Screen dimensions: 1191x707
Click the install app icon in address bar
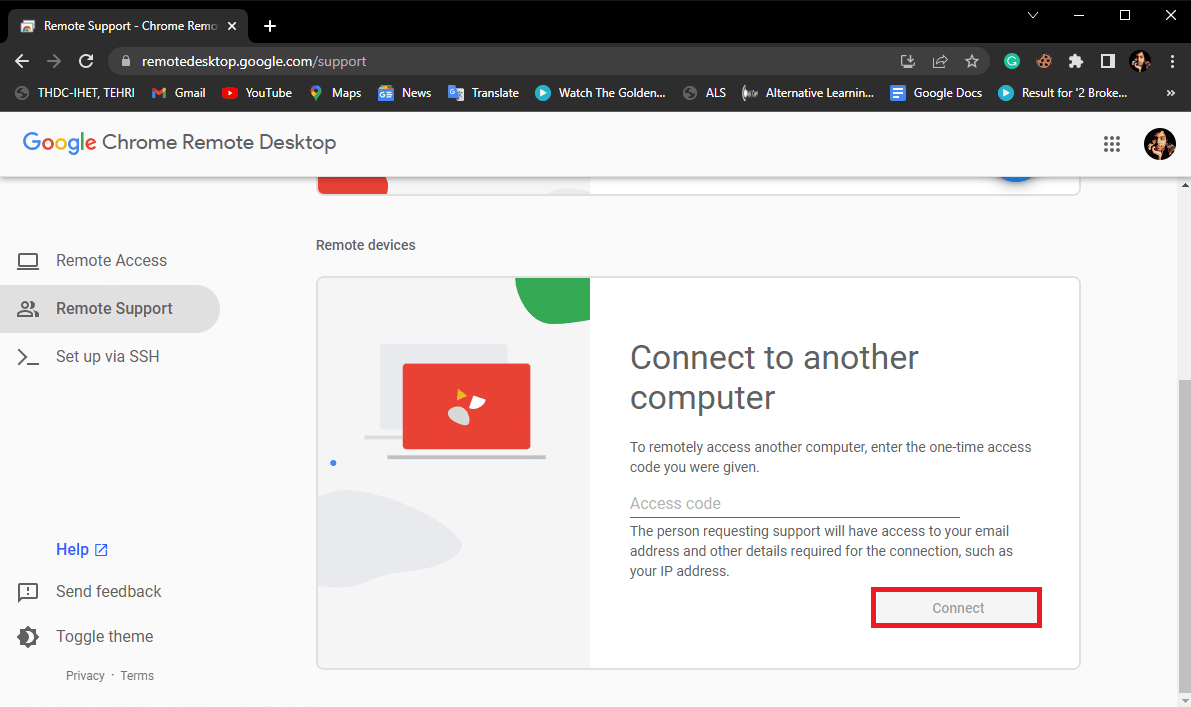click(x=908, y=62)
